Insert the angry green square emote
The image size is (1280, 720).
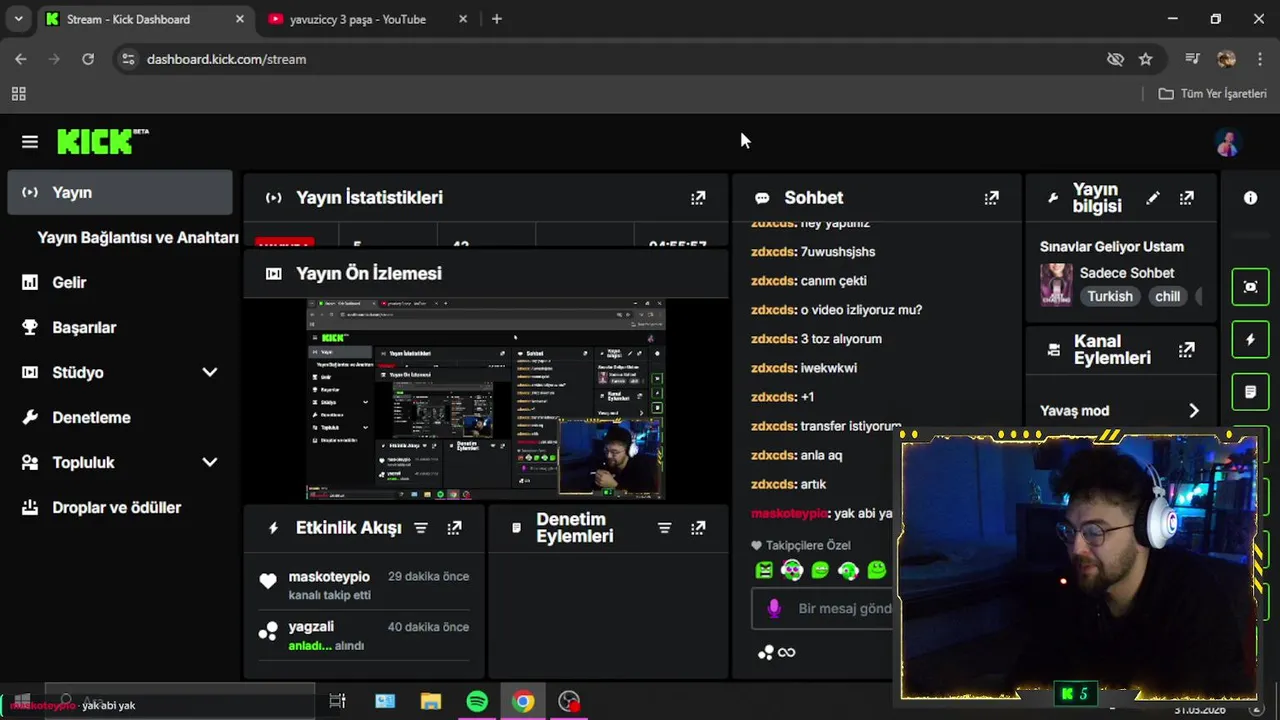764,570
